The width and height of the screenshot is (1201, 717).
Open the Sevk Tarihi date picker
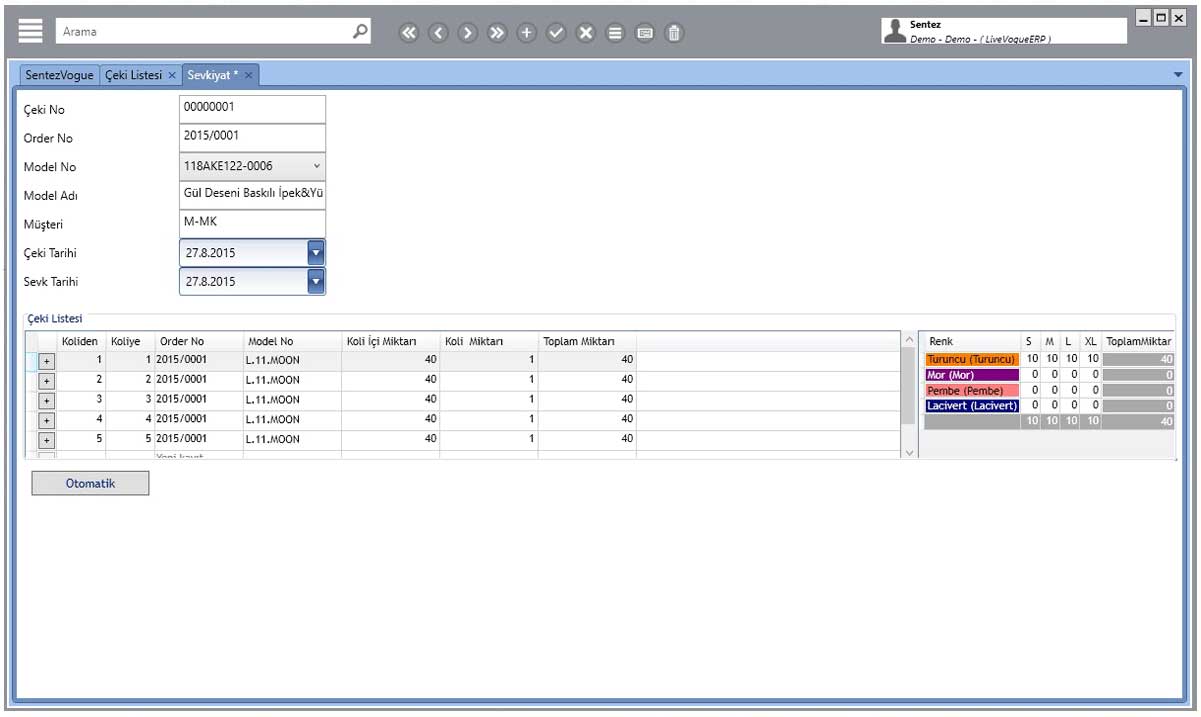click(316, 282)
